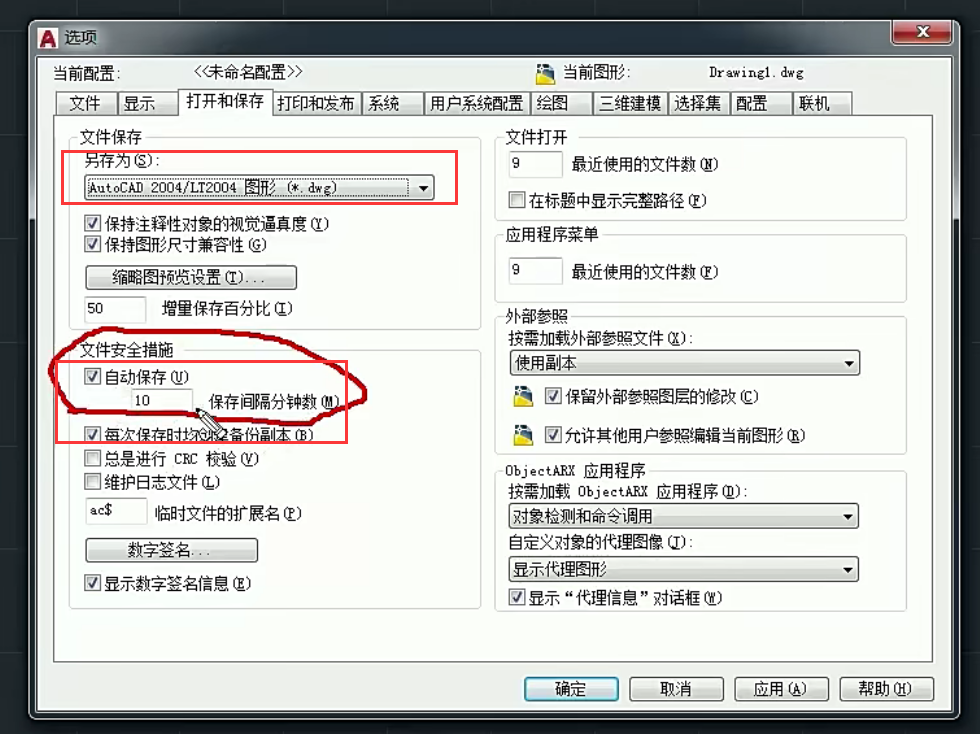Enable 在标题中显示完整路径 checkbox

coord(516,200)
